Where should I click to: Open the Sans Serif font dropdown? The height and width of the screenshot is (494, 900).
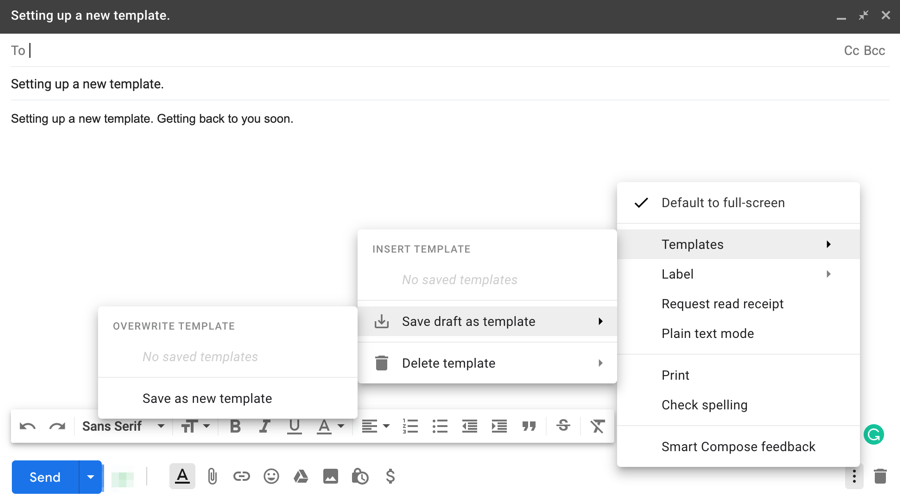point(123,426)
